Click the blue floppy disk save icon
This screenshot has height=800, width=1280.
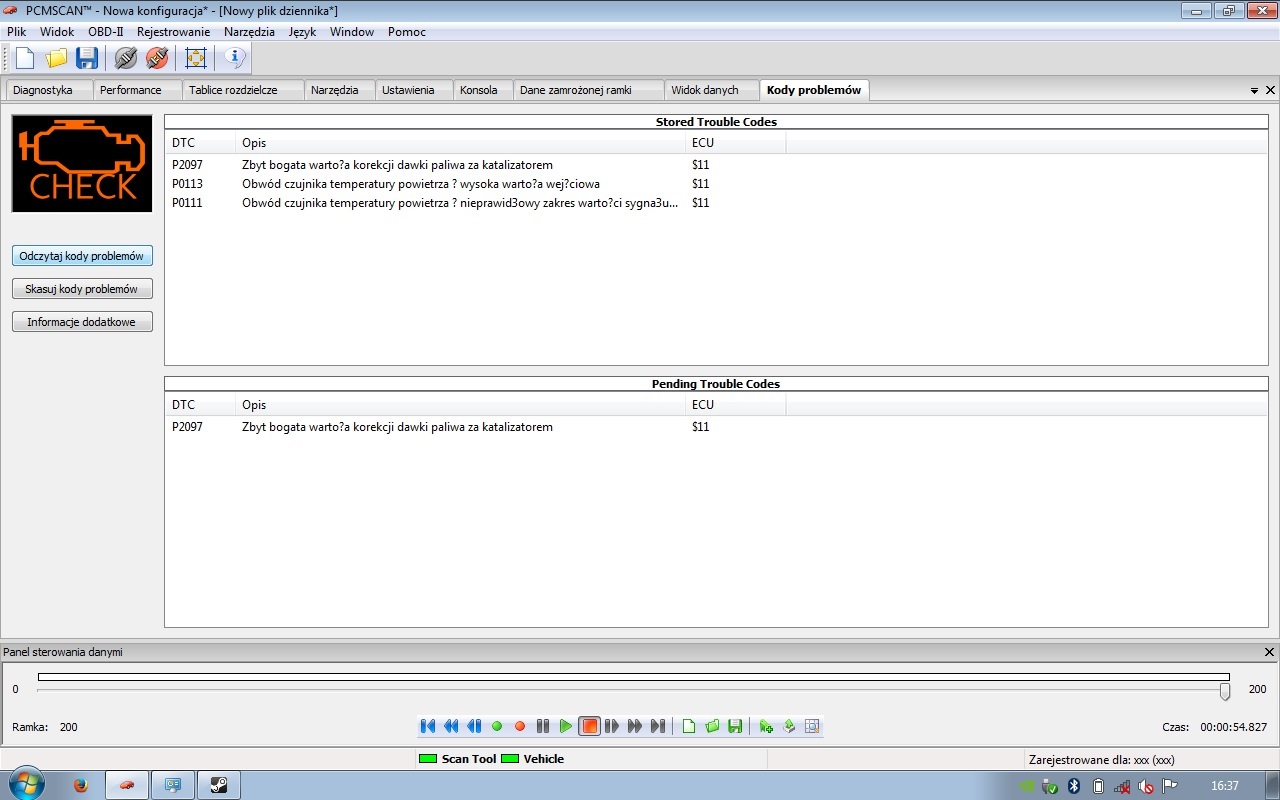click(x=87, y=58)
